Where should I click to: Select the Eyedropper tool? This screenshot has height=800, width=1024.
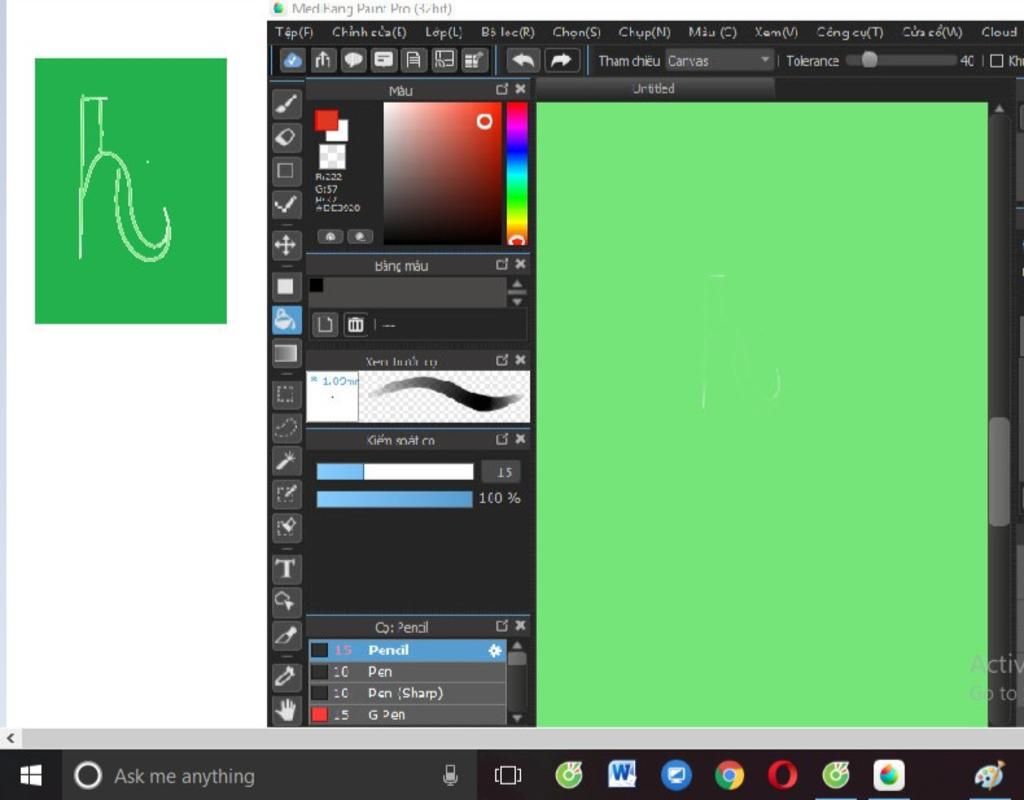(286, 677)
